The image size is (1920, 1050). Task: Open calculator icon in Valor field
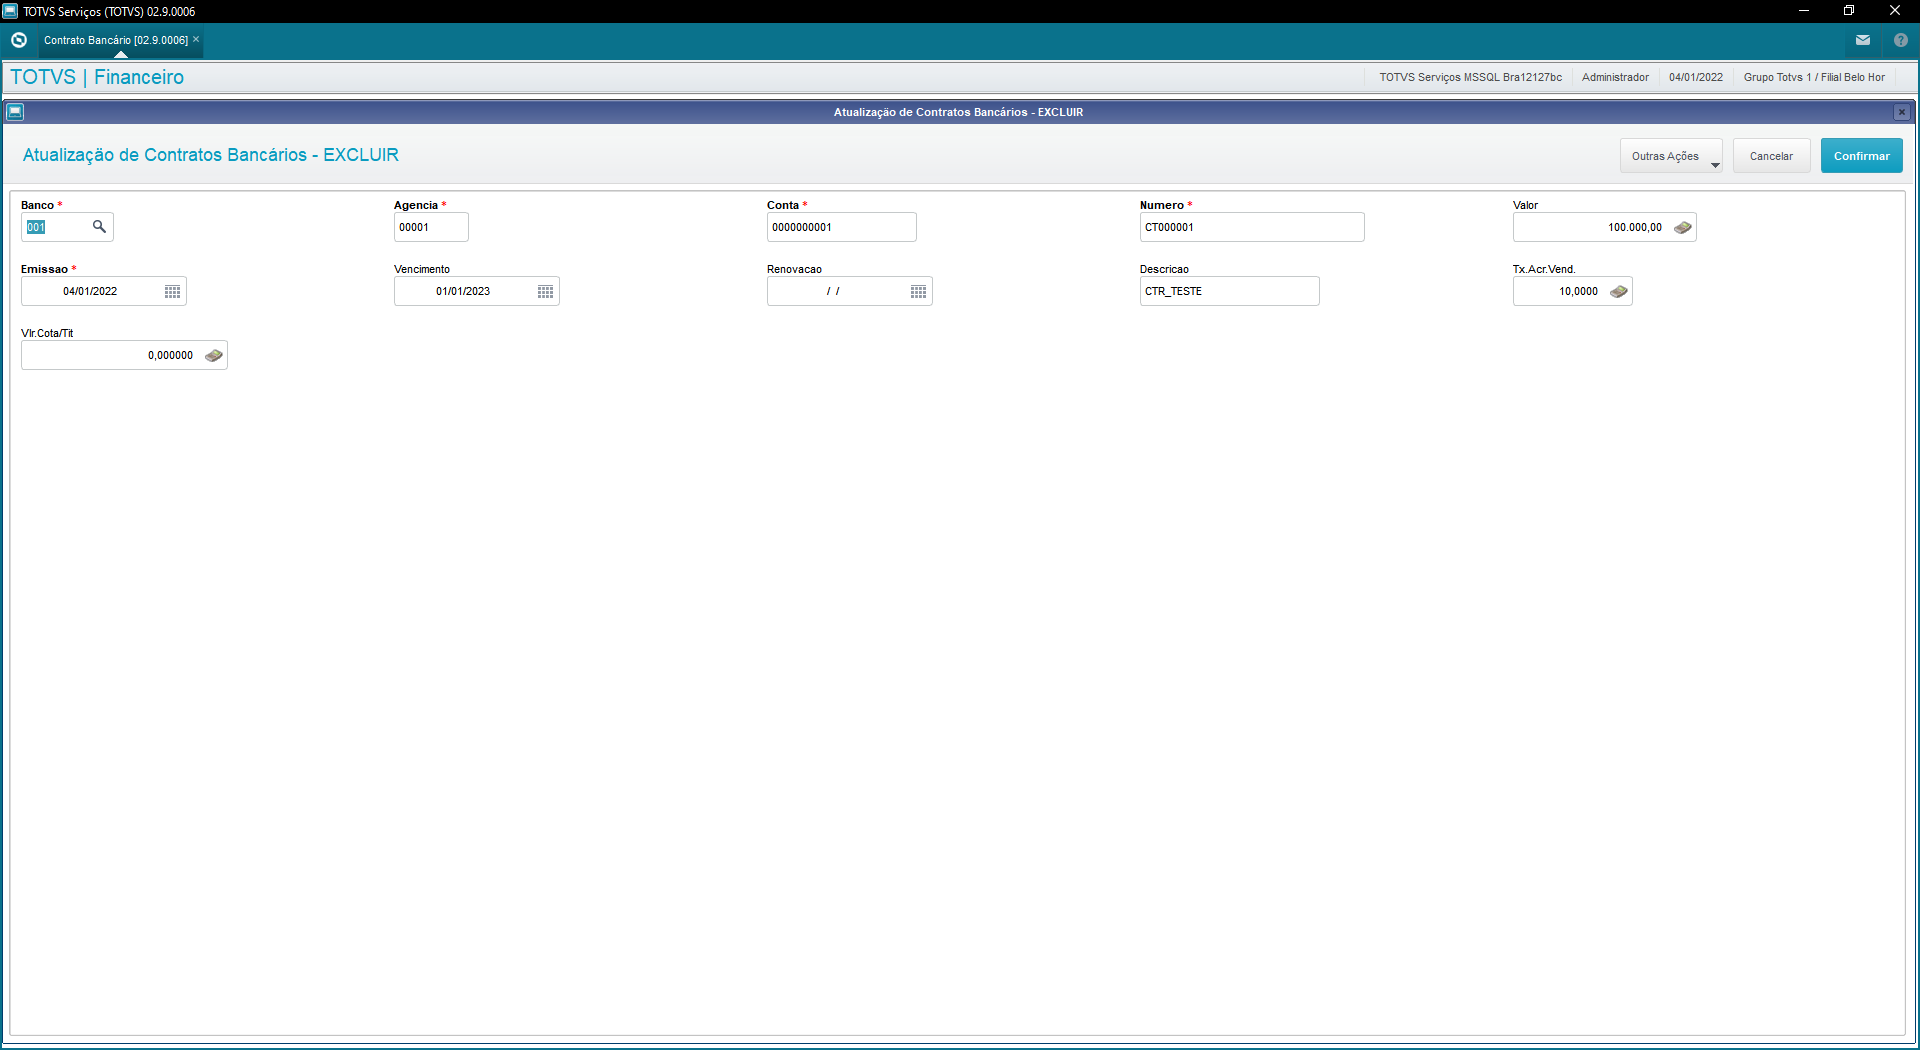coord(1683,227)
